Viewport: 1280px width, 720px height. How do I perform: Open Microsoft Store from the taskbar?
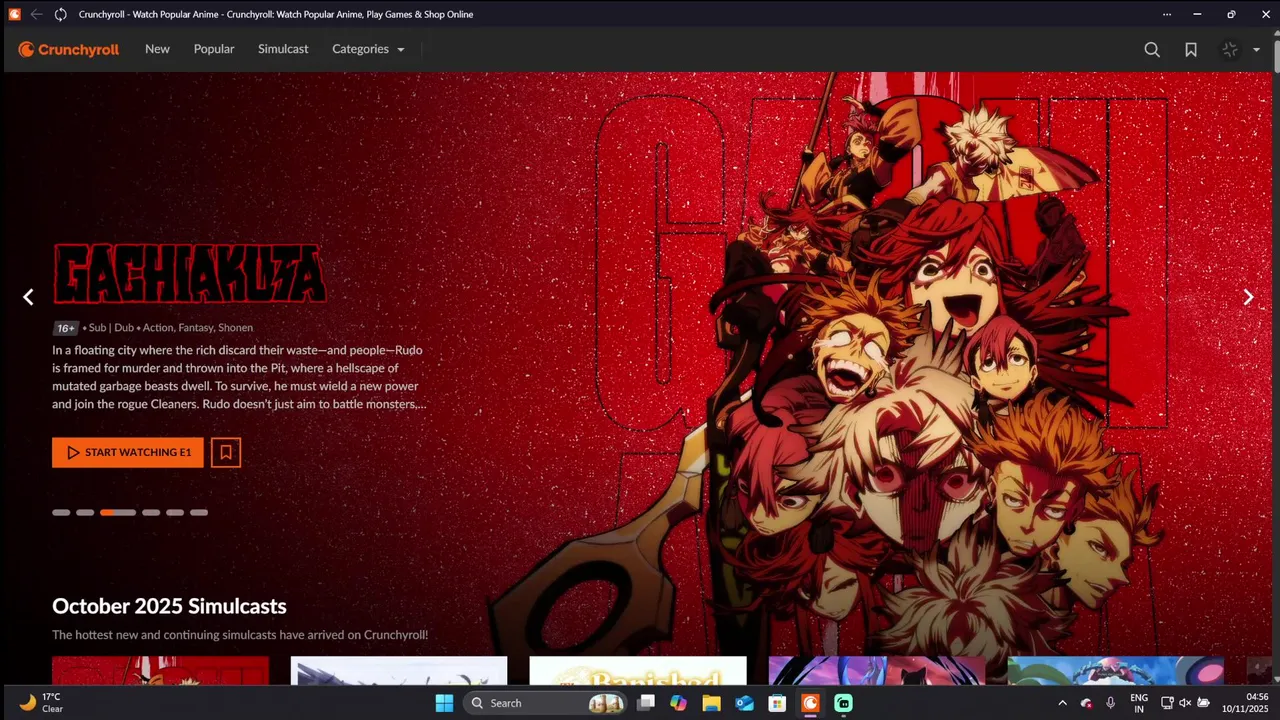point(777,703)
